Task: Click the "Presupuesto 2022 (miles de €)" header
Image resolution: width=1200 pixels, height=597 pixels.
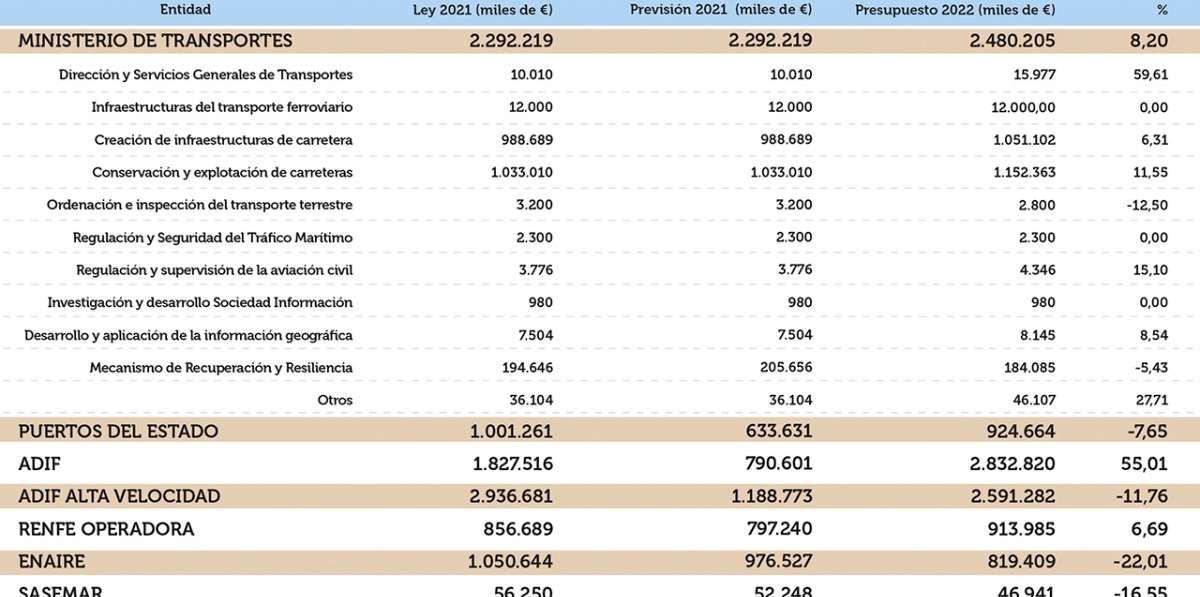Action: pyautogui.click(x=956, y=10)
